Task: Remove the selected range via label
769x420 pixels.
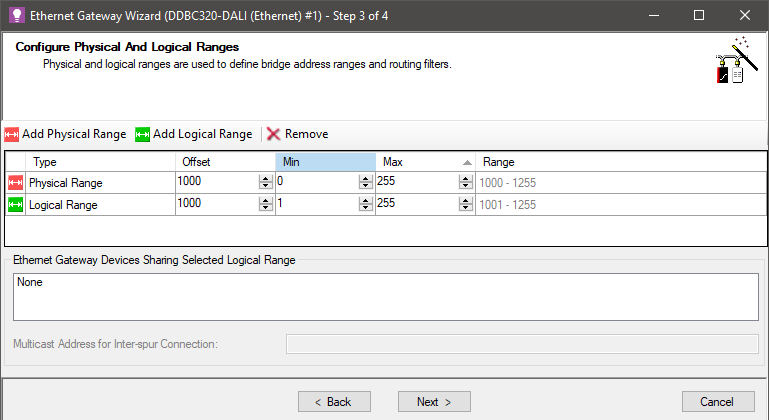Action: (307, 134)
